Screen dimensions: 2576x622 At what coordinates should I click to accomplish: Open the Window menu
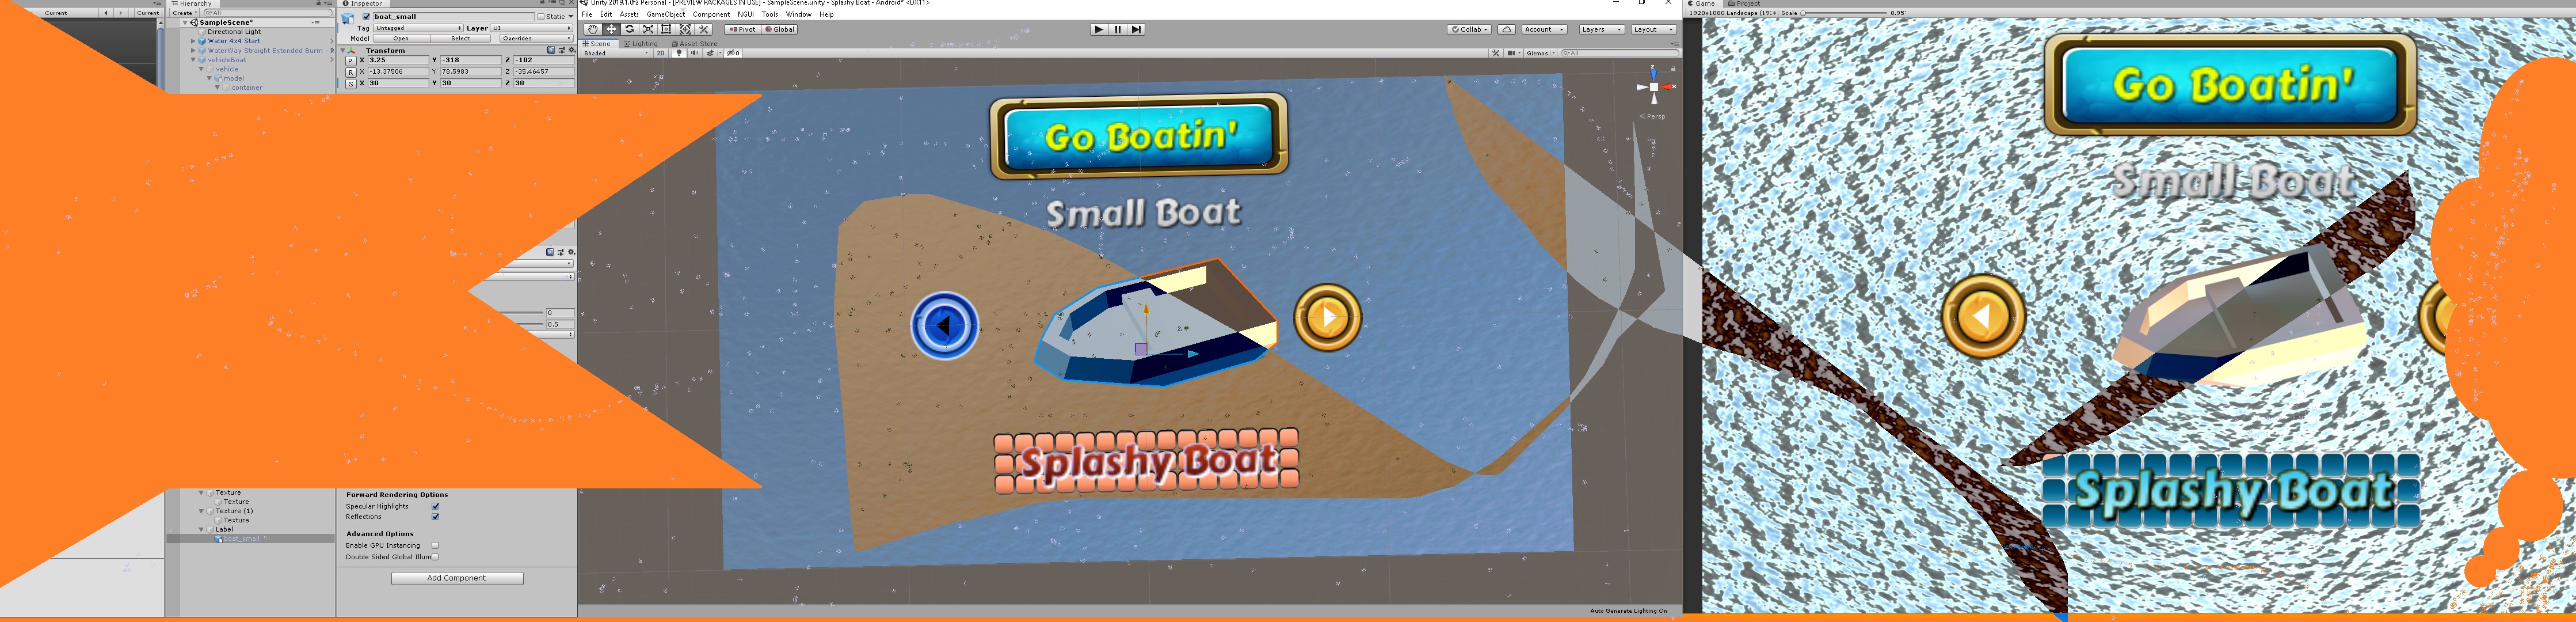(798, 15)
